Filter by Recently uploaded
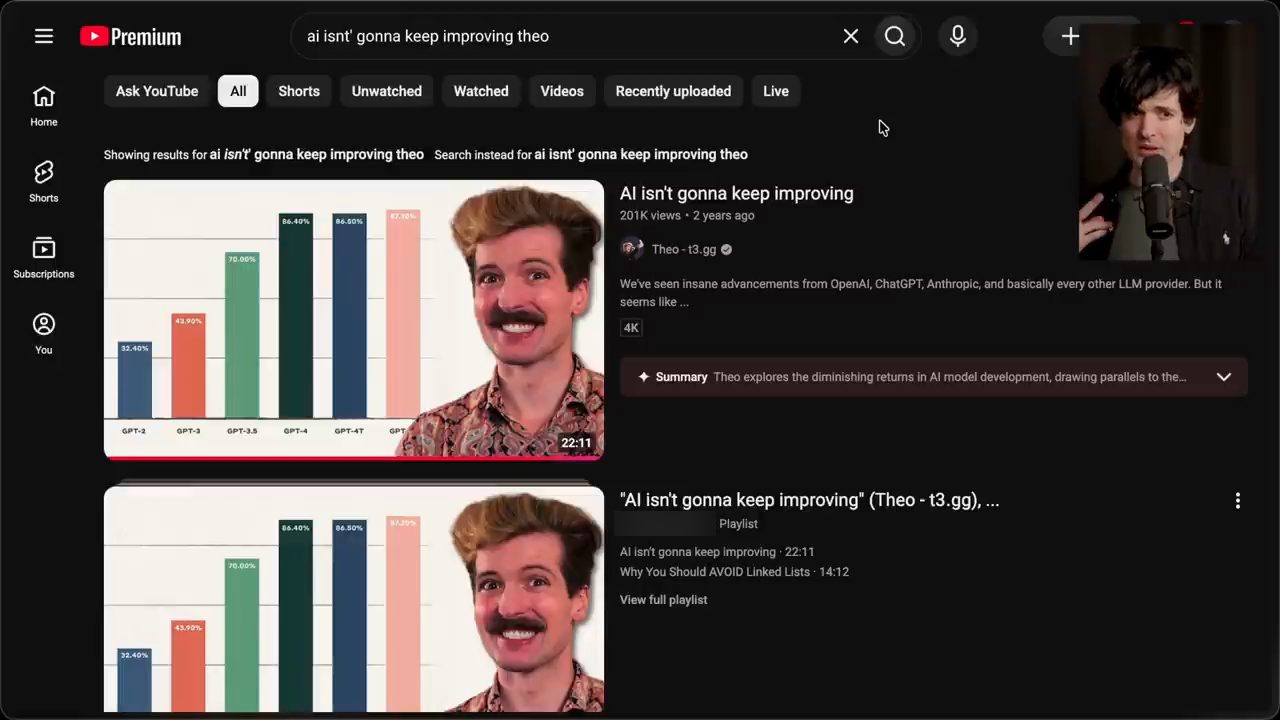Image resolution: width=1280 pixels, height=720 pixels. click(x=673, y=91)
